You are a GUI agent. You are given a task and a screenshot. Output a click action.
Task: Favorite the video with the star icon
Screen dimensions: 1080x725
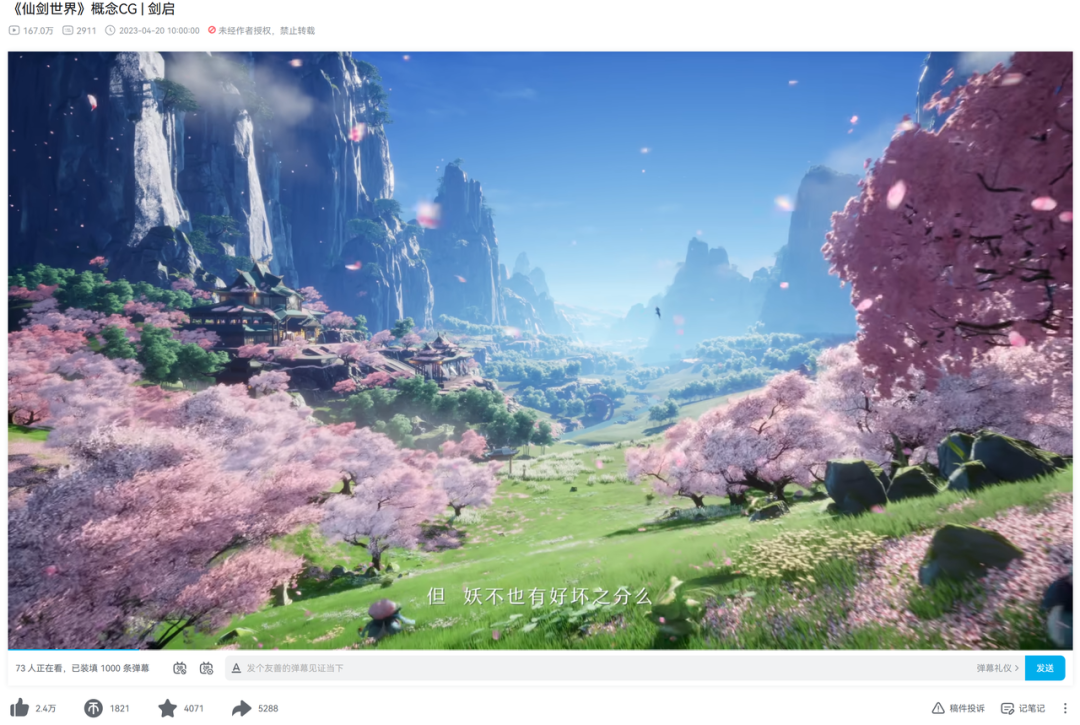167,708
